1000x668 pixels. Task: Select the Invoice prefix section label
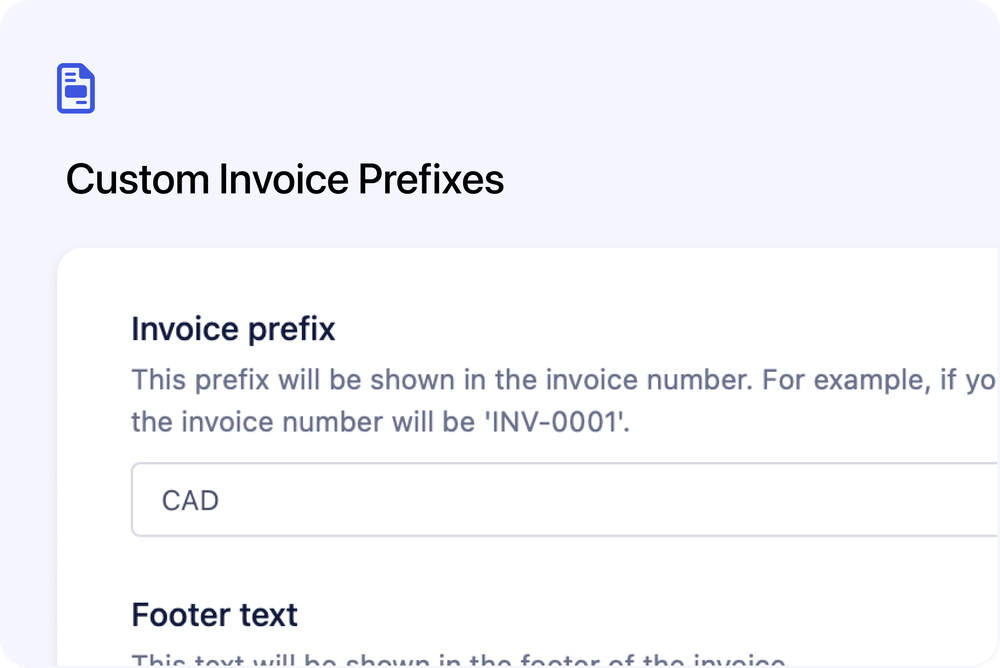coord(232,328)
